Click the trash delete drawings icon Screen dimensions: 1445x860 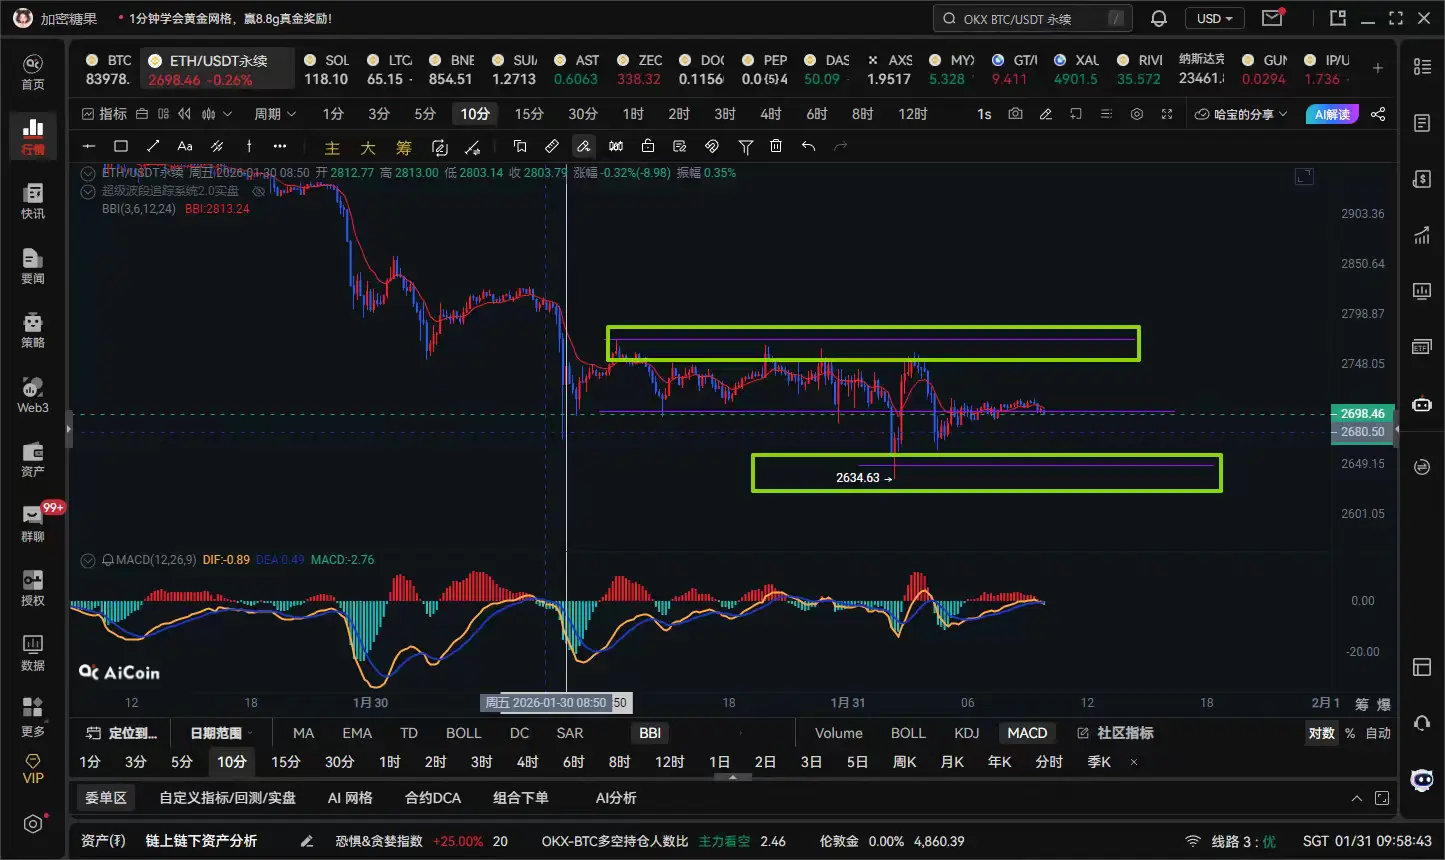(x=776, y=146)
